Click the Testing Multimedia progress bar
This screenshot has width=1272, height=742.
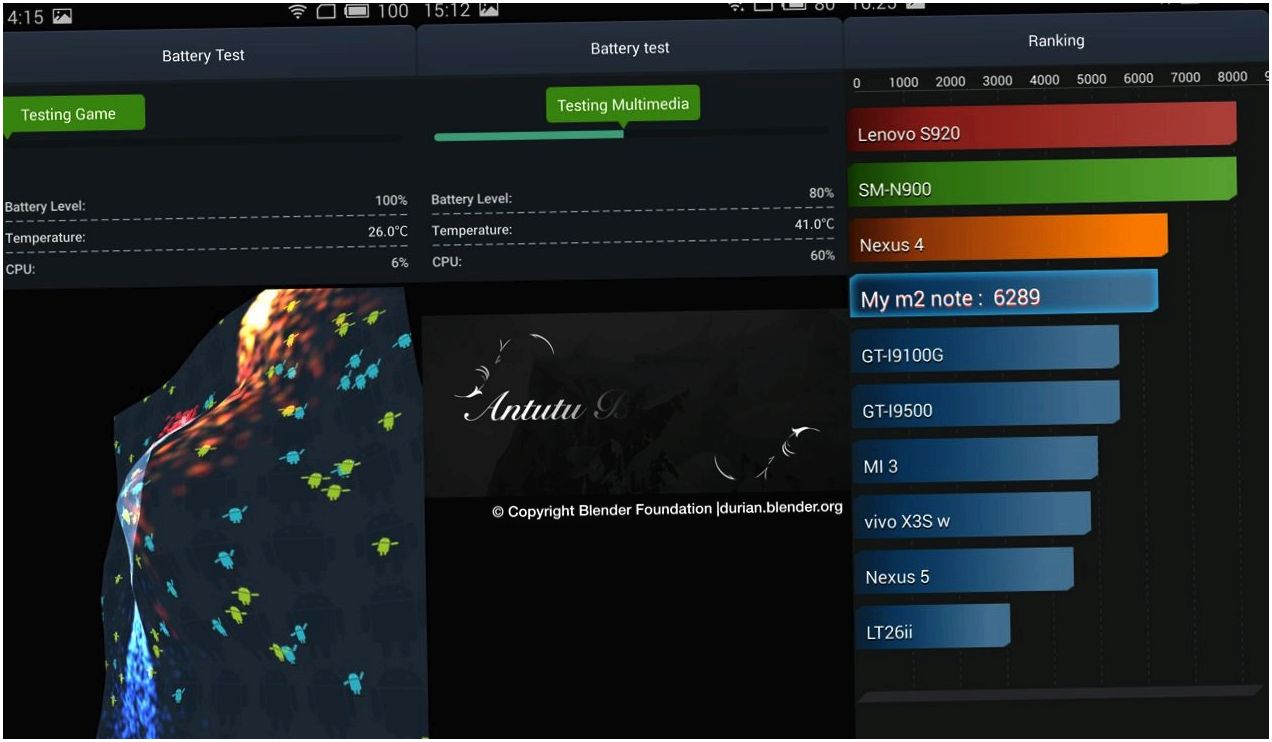(x=630, y=135)
